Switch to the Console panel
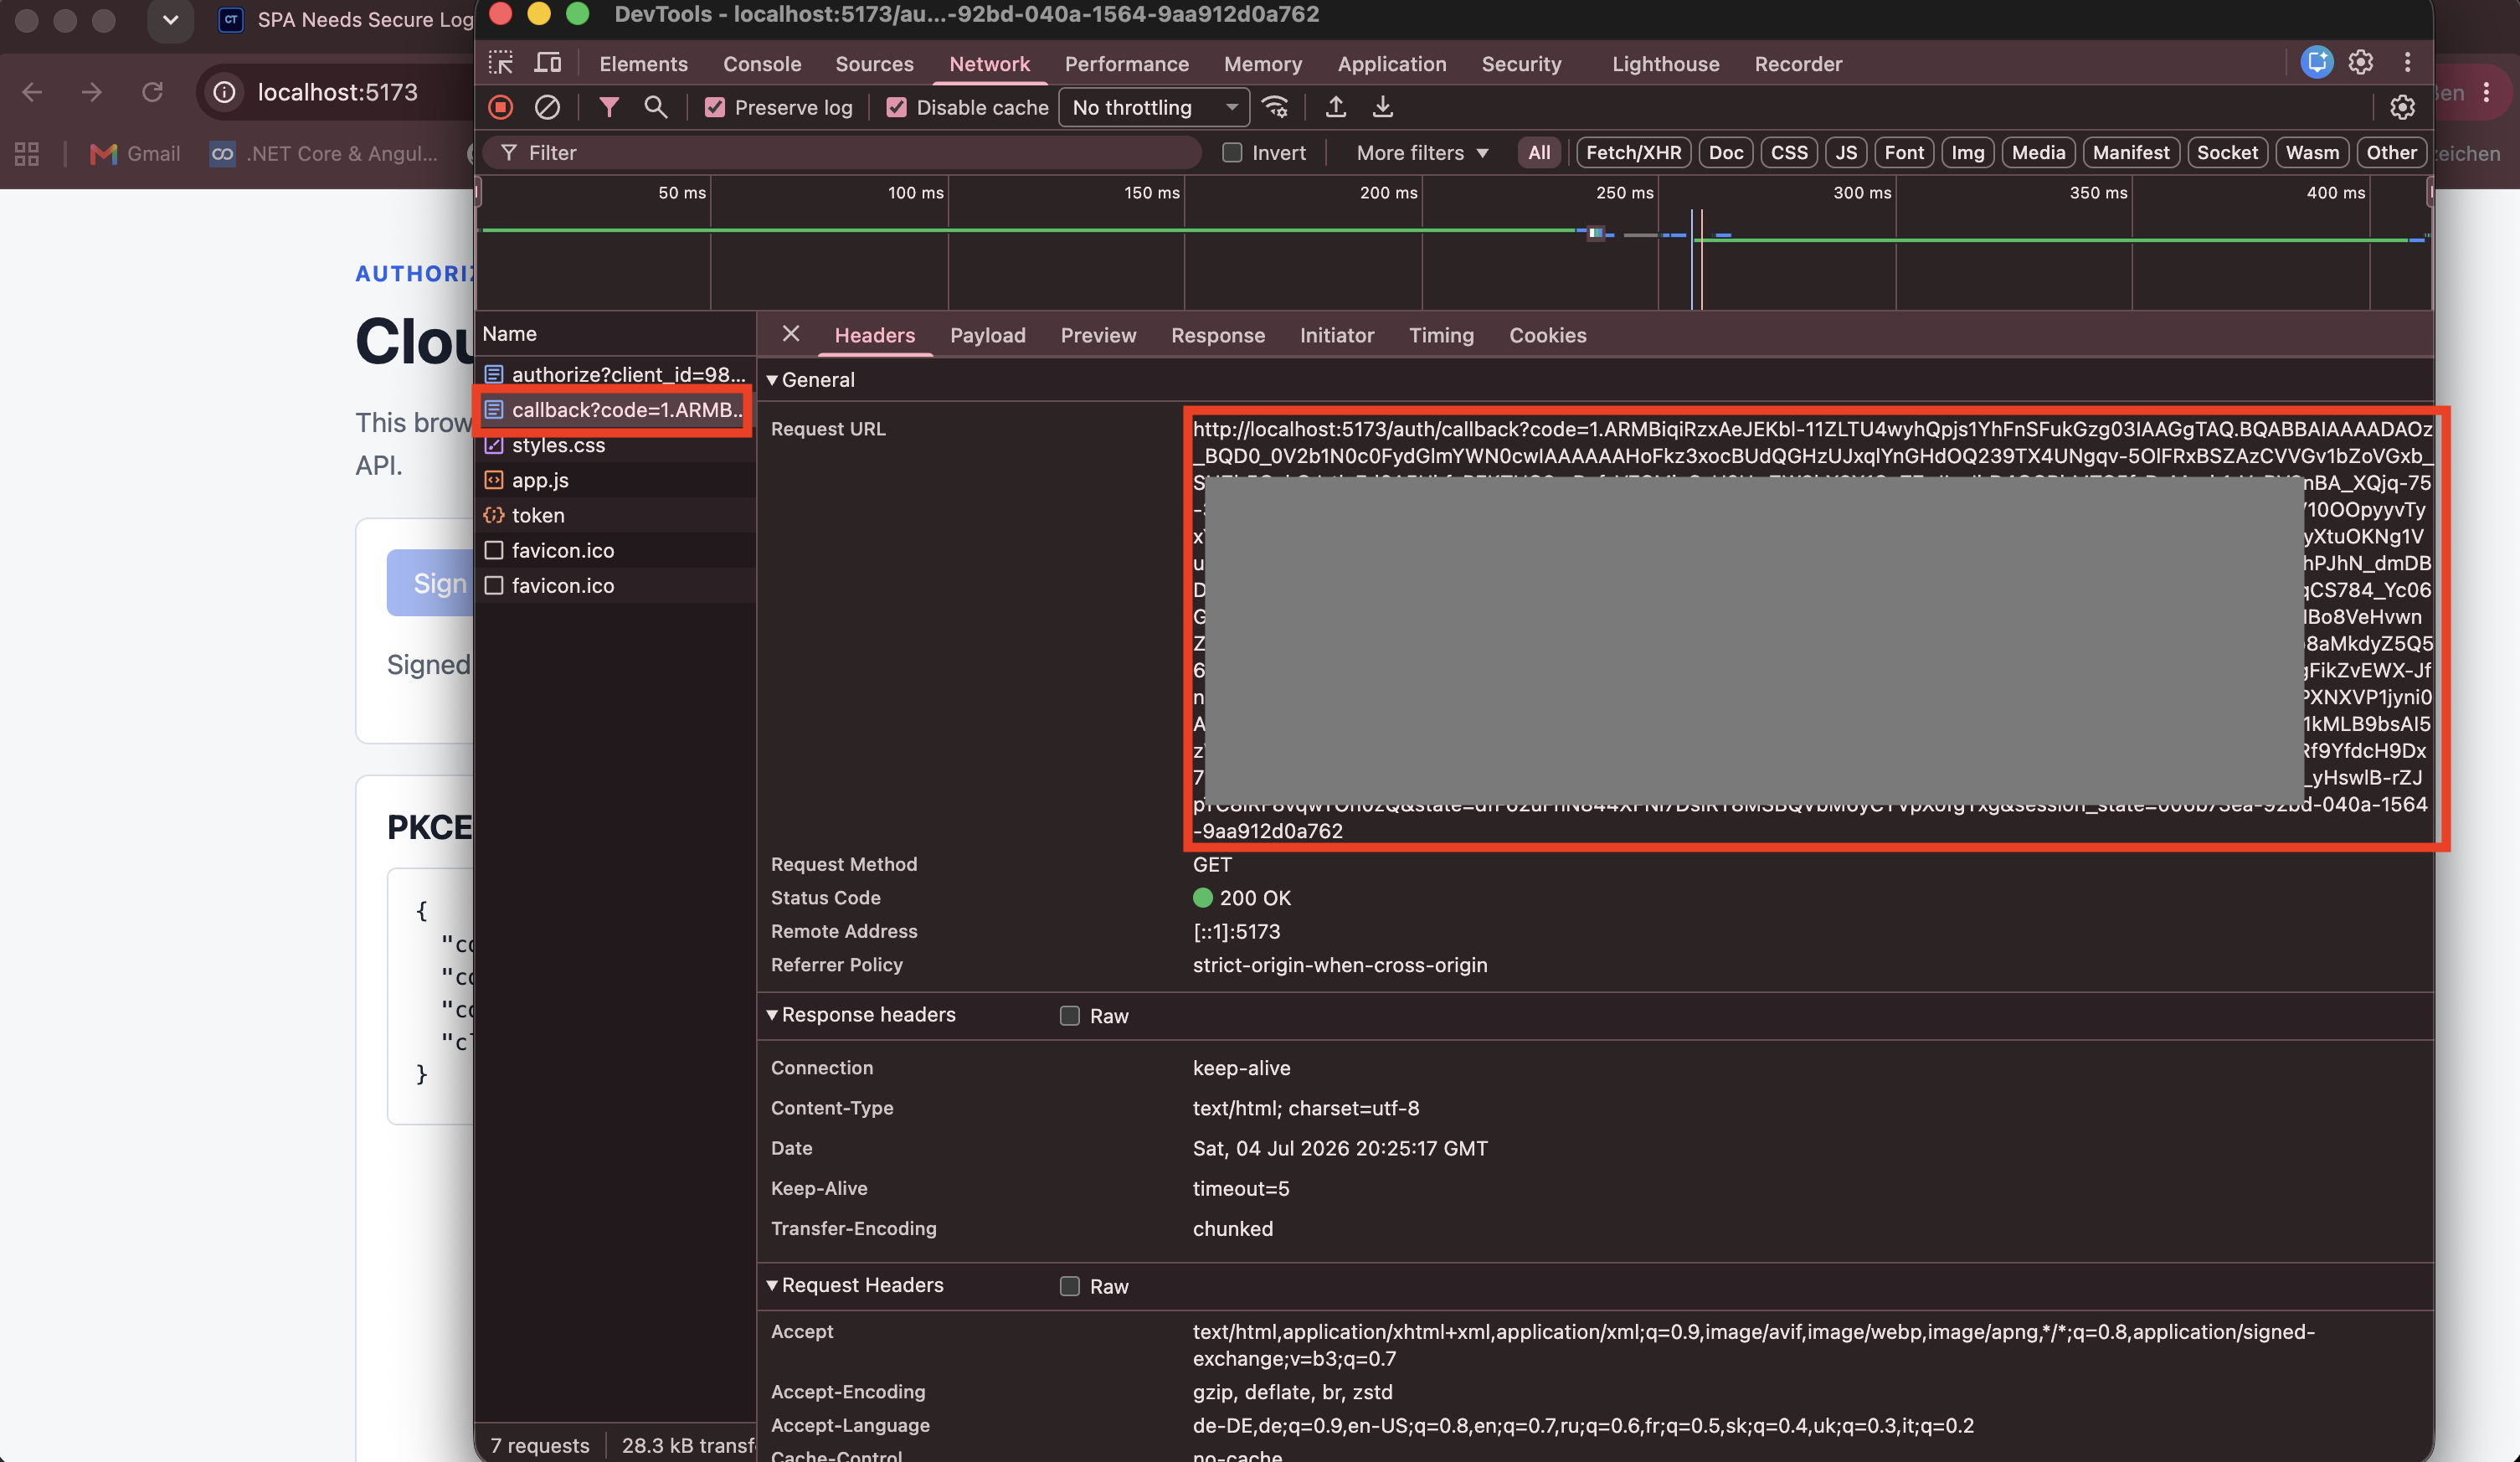Viewport: 2520px width, 1462px height. tap(762, 63)
